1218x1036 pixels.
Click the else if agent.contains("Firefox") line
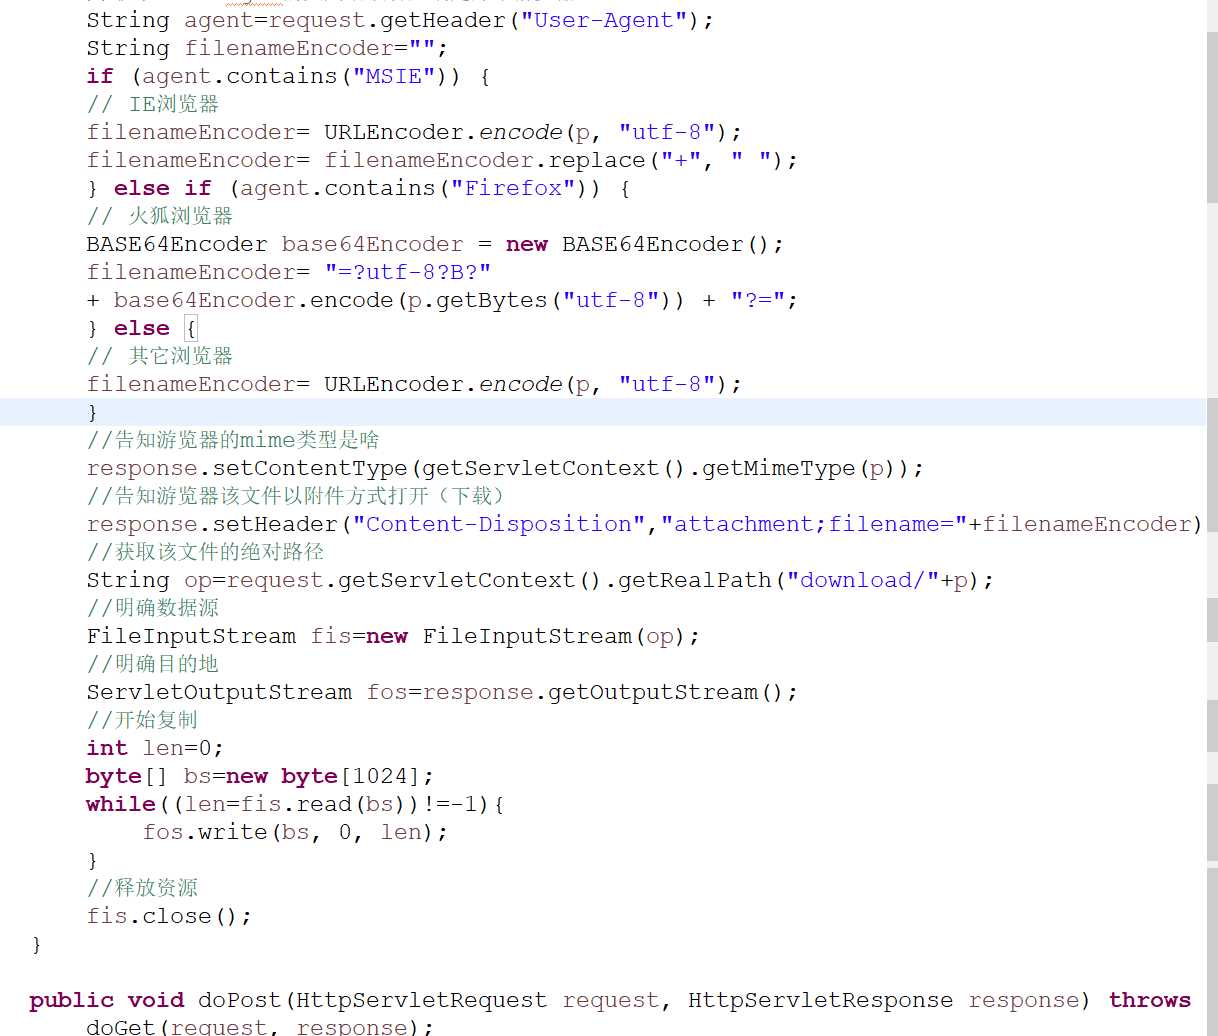click(x=358, y=188)
